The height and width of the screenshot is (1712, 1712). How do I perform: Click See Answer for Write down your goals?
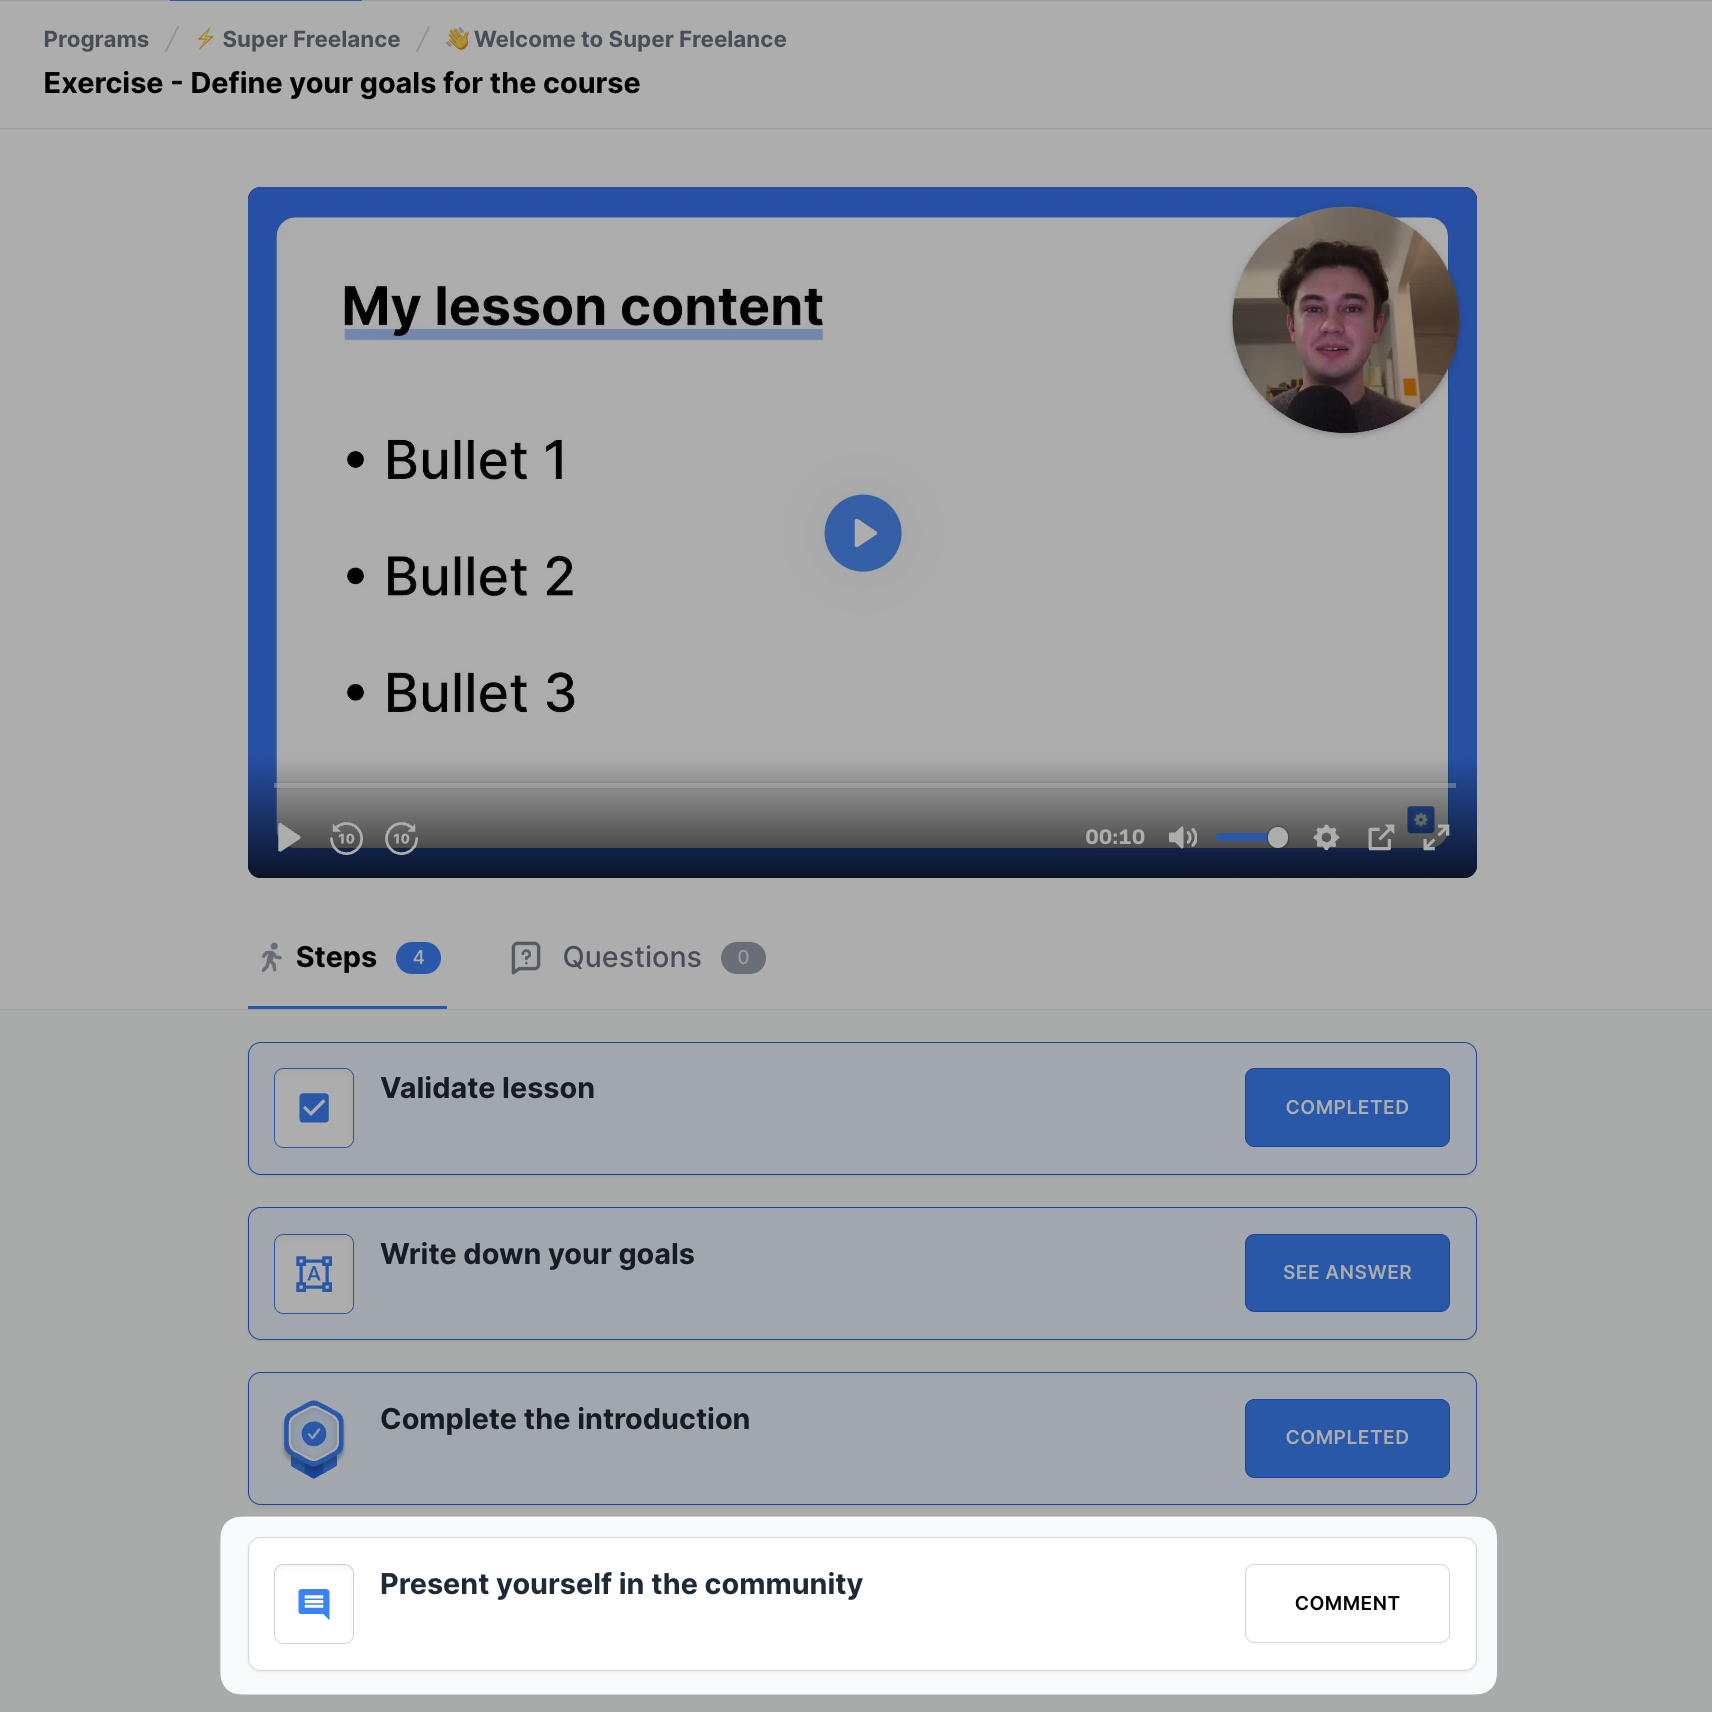1347,1272
